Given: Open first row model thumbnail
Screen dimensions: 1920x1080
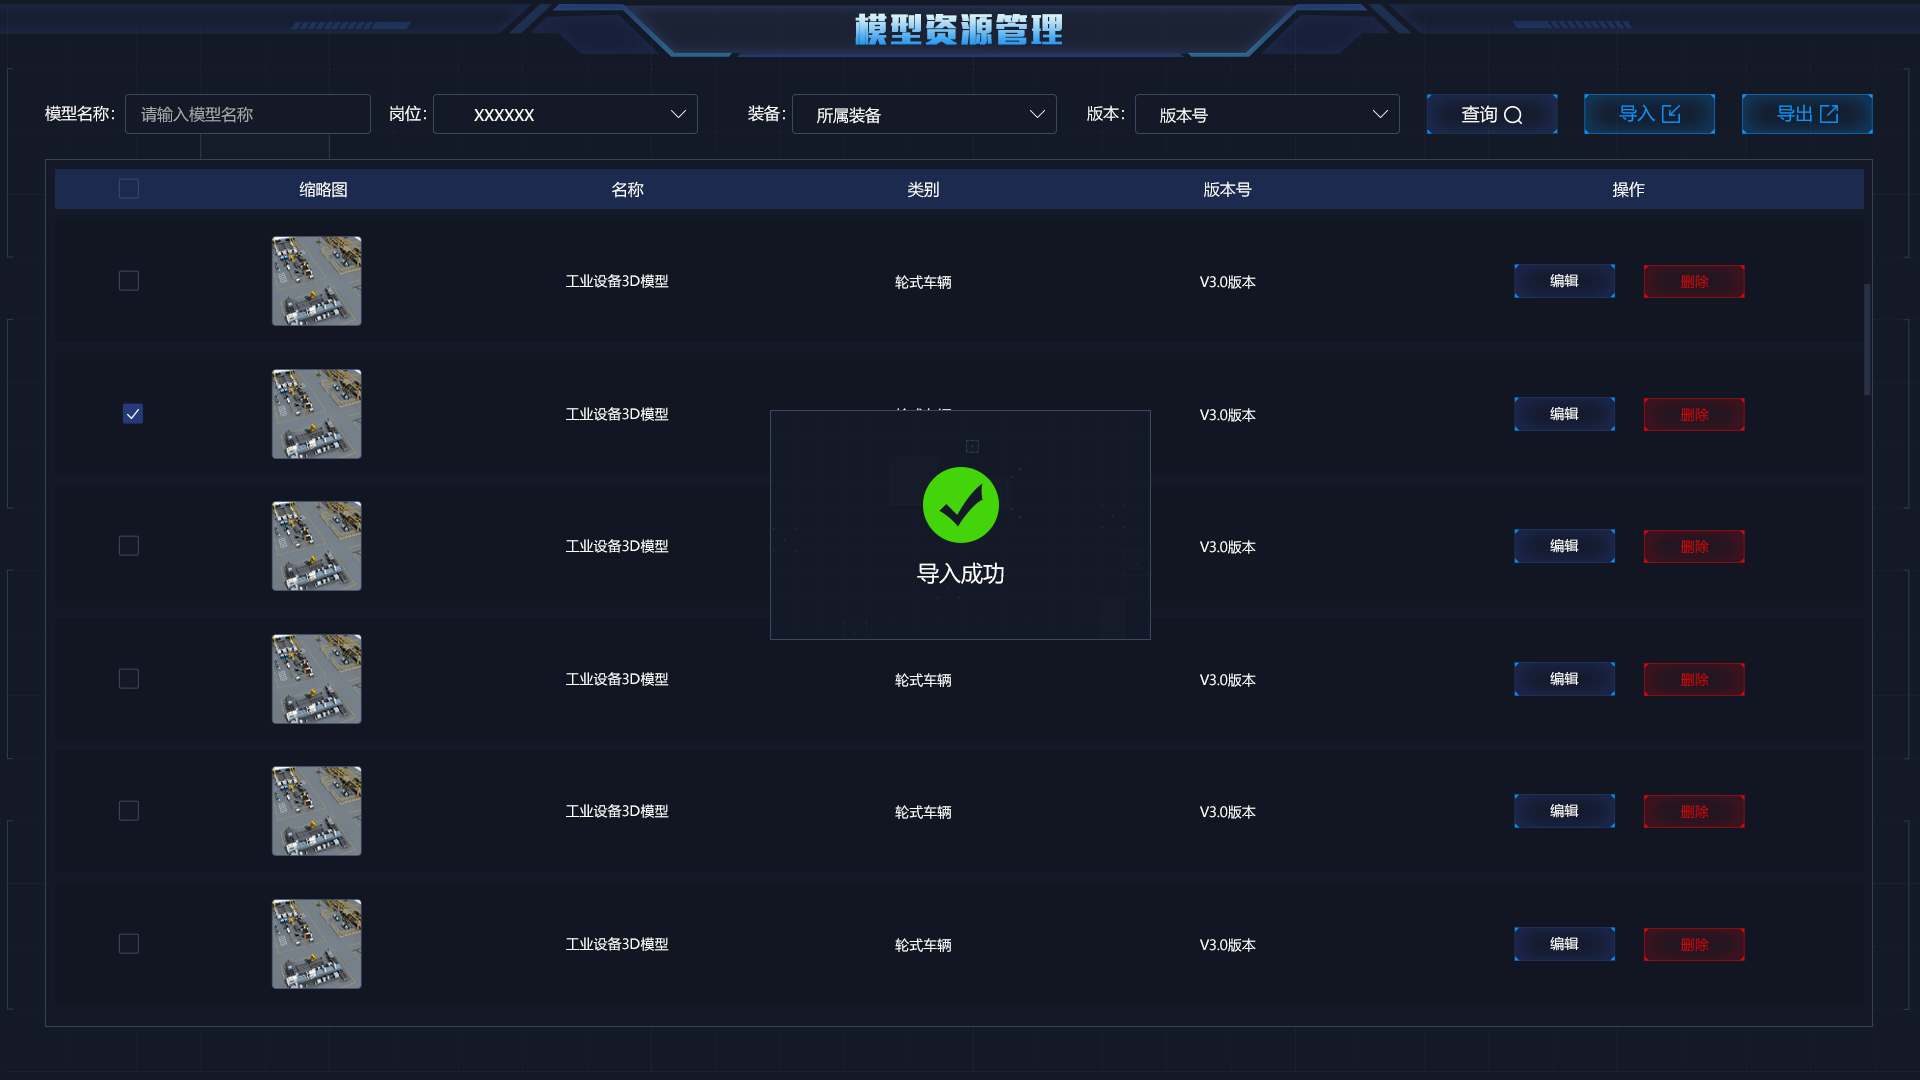Looking at the screenshot, I should tap(316, 281).
